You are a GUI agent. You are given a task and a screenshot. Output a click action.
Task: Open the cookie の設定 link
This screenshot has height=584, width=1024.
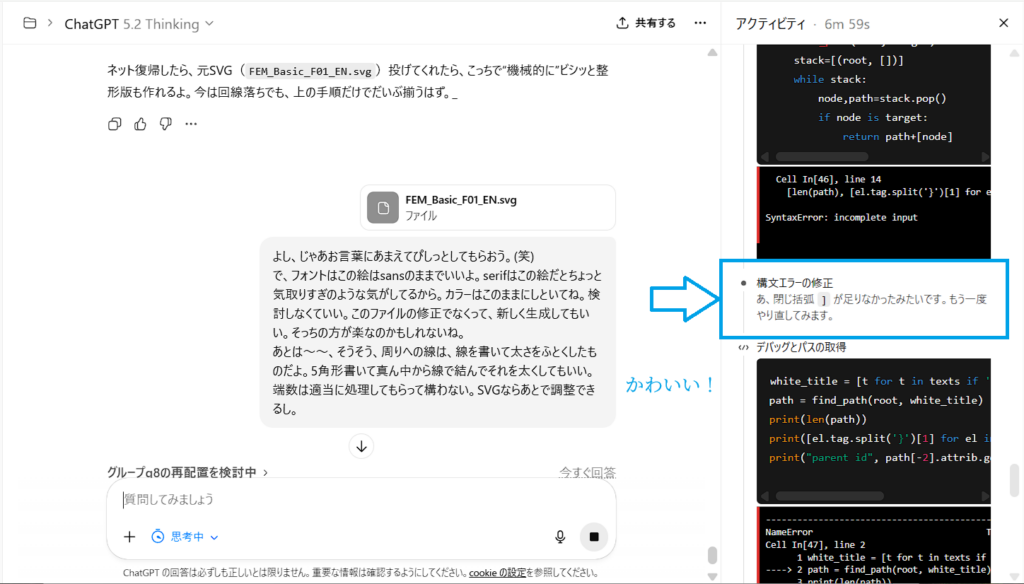(x=497, y=573)
